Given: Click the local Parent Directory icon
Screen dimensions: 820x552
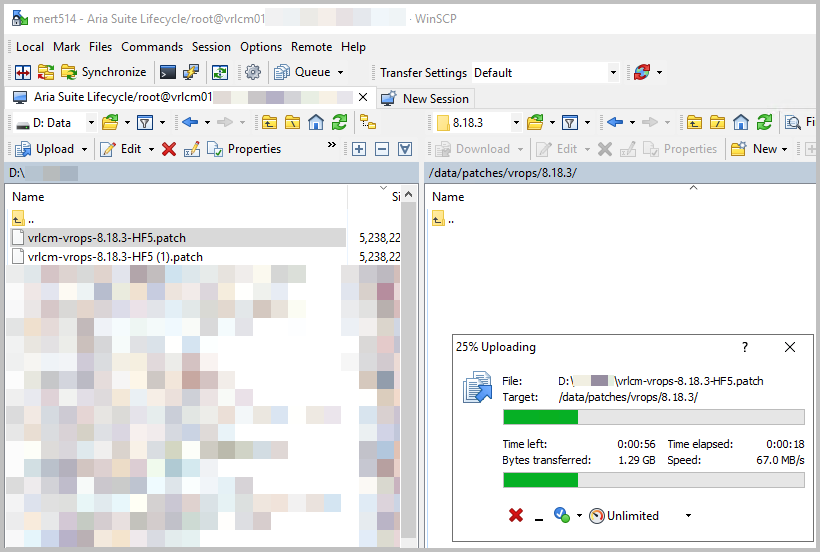Looking at the screenshot, I should 270,123.
